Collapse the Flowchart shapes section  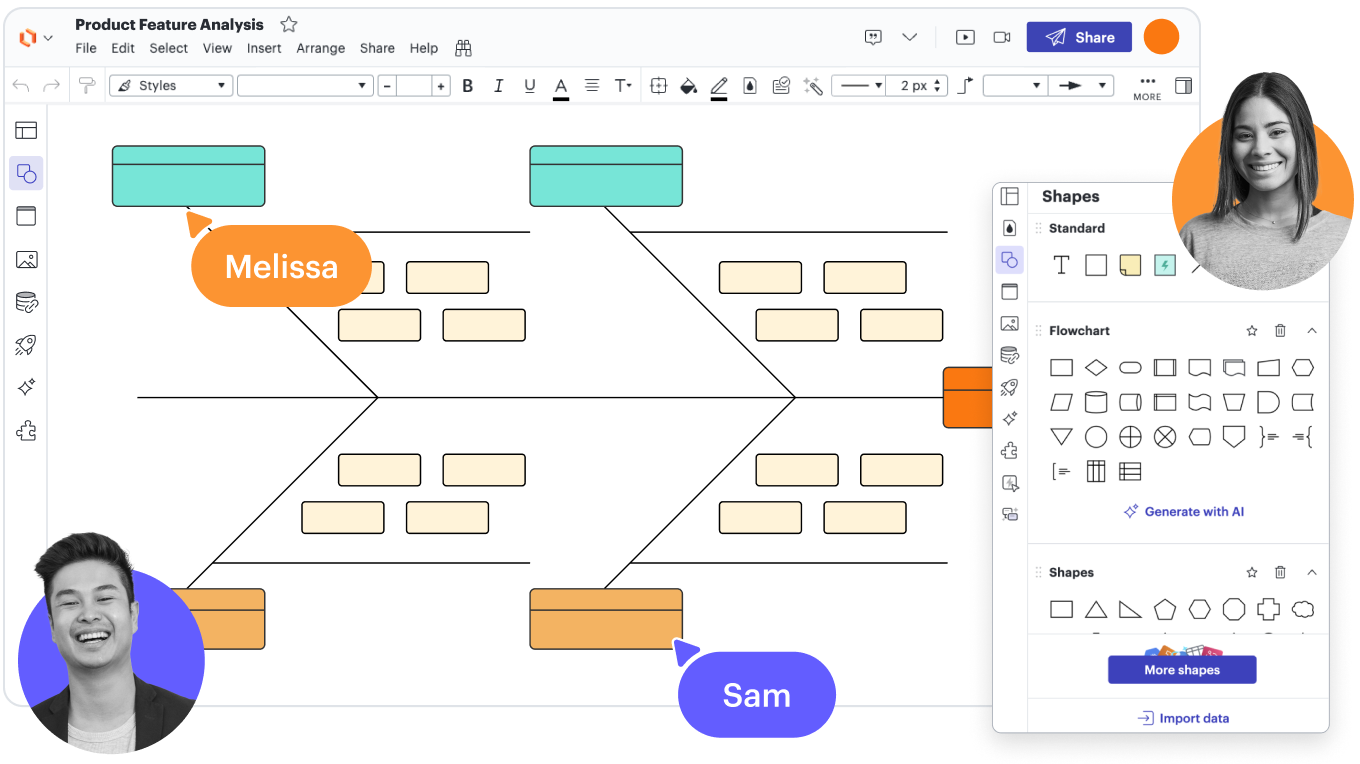coord(1312,331)
